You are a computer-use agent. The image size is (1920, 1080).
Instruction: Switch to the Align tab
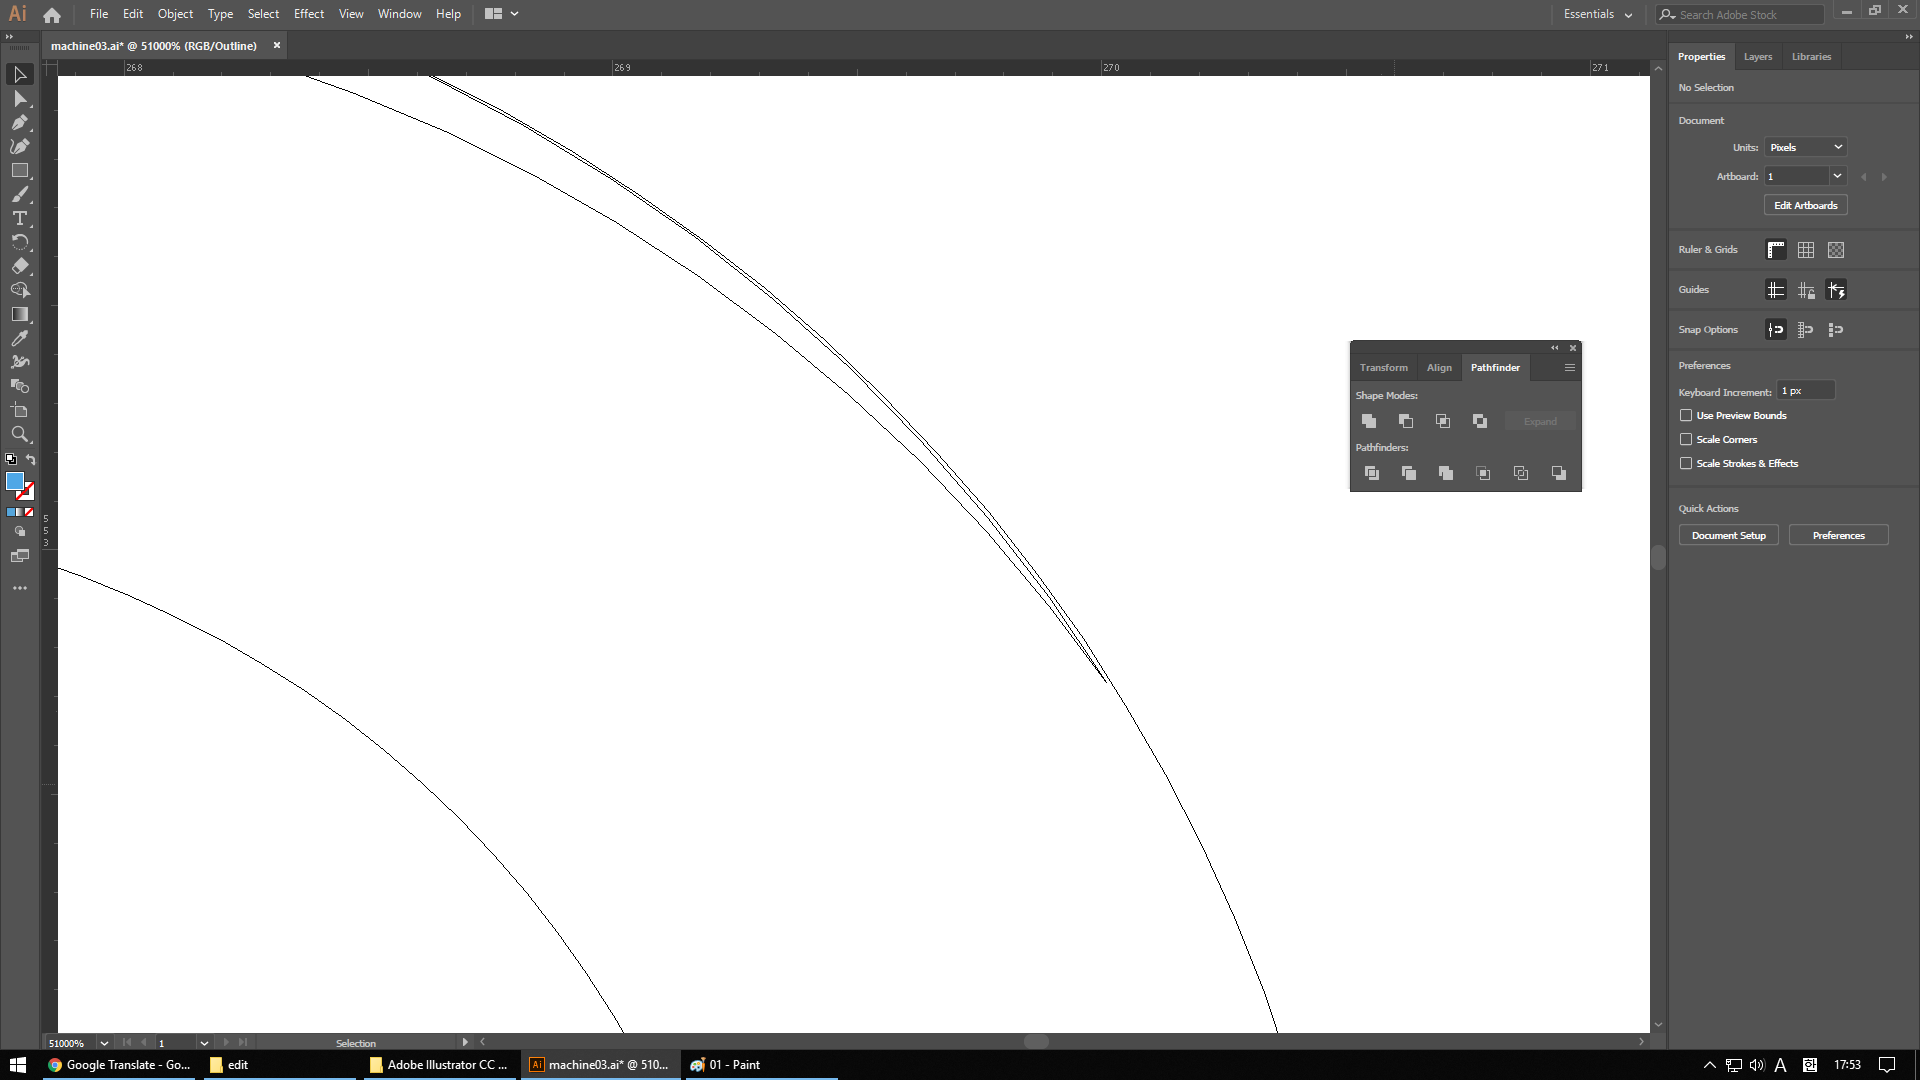coord(1438,367)
